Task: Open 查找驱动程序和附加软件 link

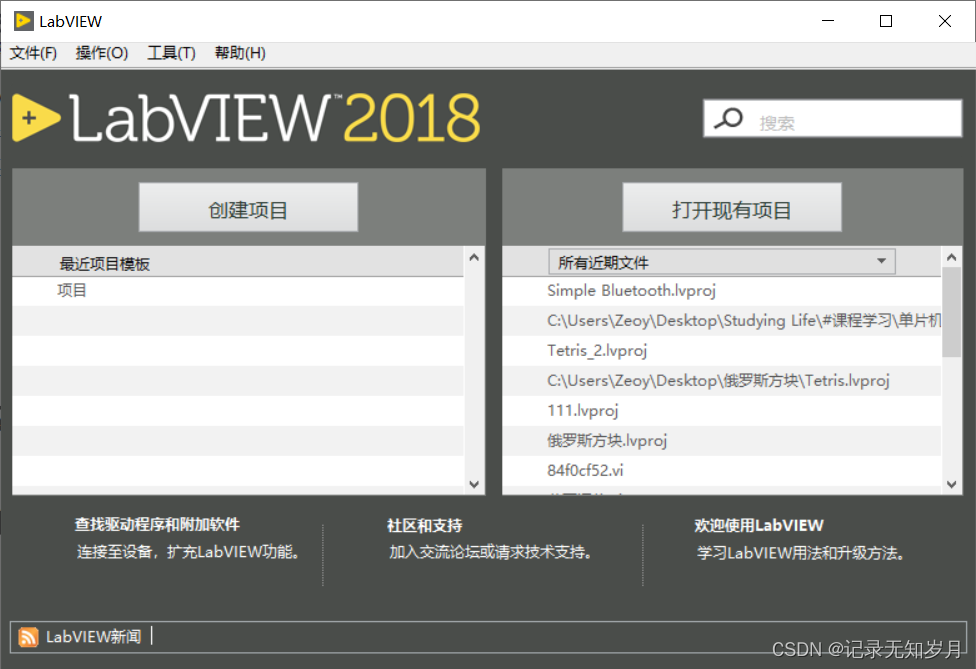Action: click(157, 525)
